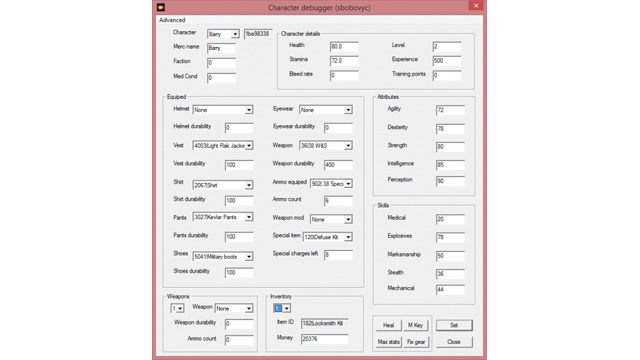Click the Vest durability field
This screenshot has width=640, height=360.
point(239,165)
